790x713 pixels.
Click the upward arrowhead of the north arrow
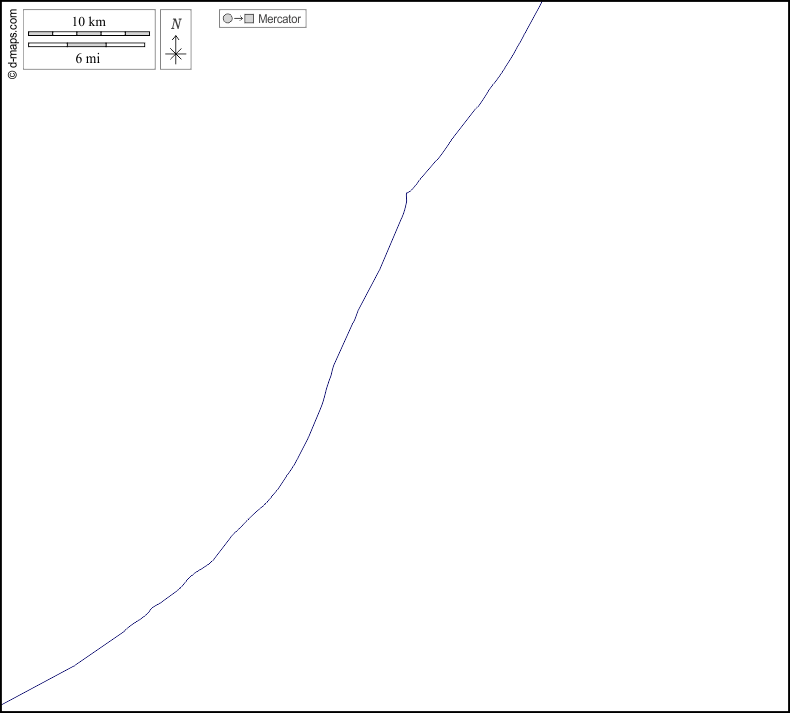(176, 37)
